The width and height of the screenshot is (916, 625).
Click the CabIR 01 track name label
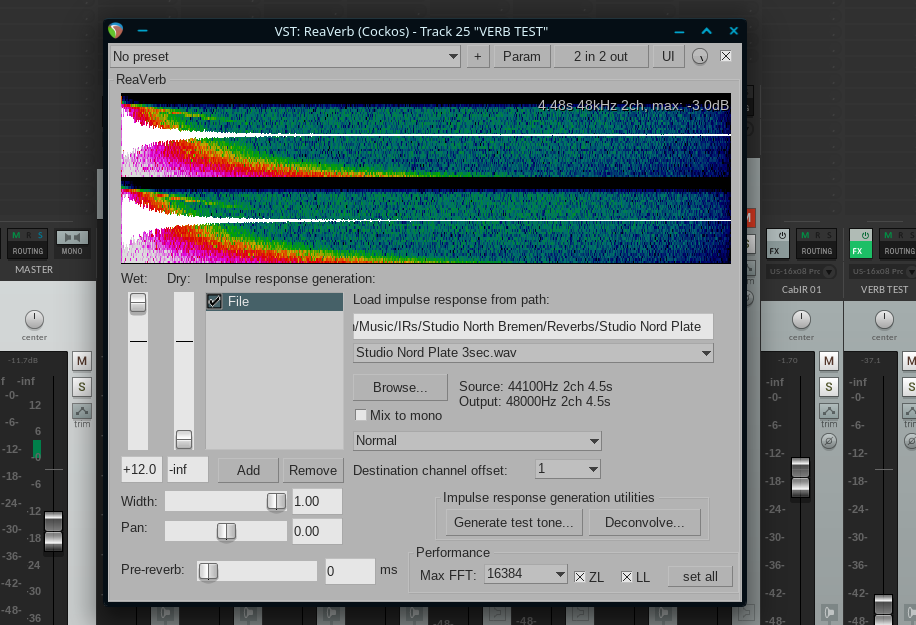coord(801,290)
